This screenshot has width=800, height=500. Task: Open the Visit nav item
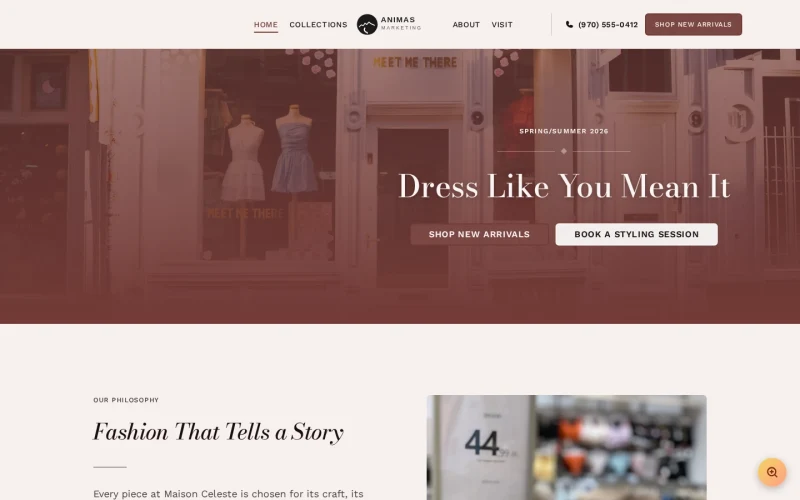point(502,24)
